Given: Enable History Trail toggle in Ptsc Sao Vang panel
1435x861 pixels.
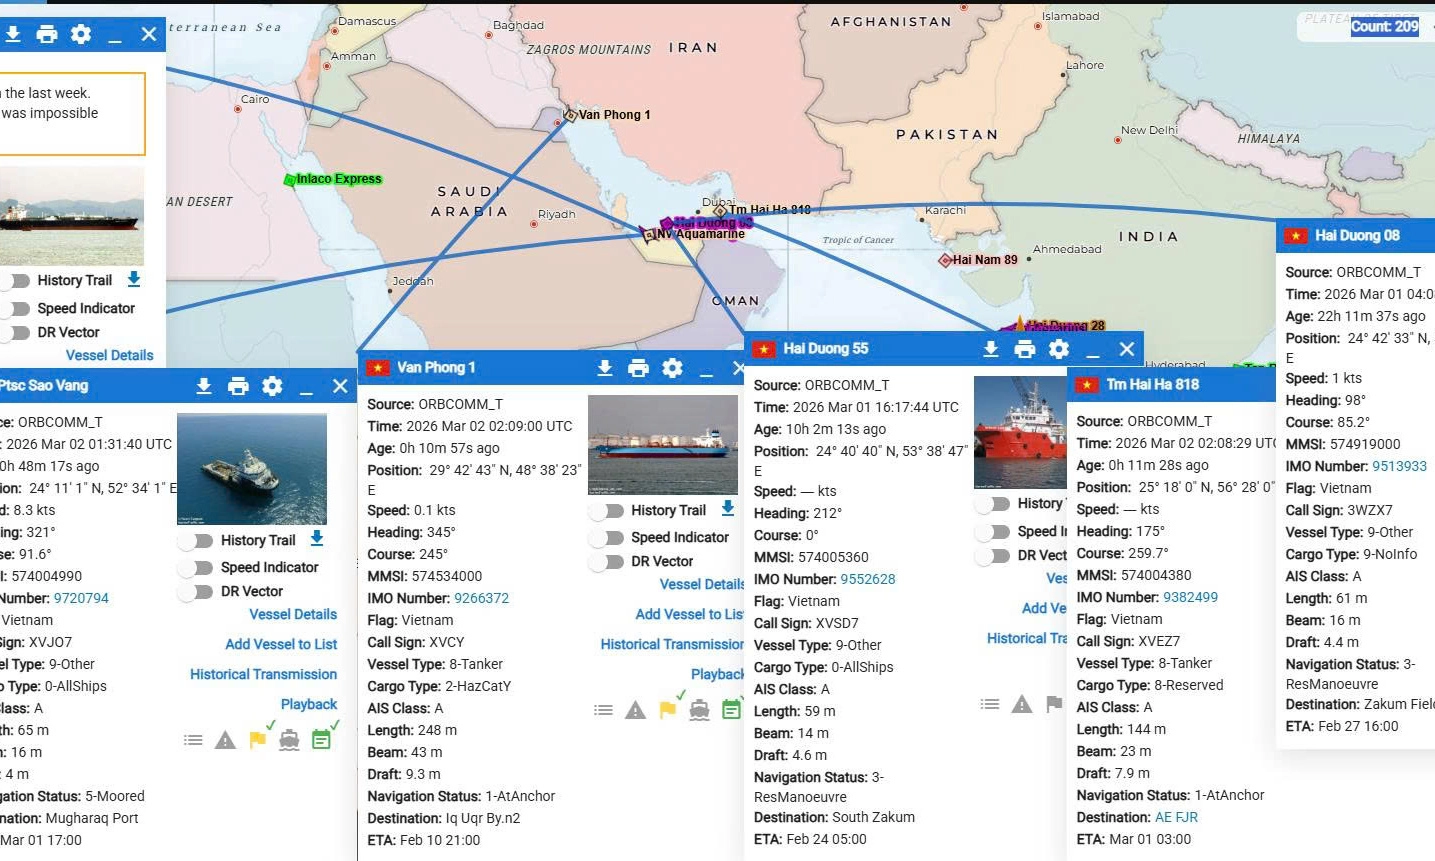Looking at the screenshot, I should pyautogui.click(x=198, y=541).
